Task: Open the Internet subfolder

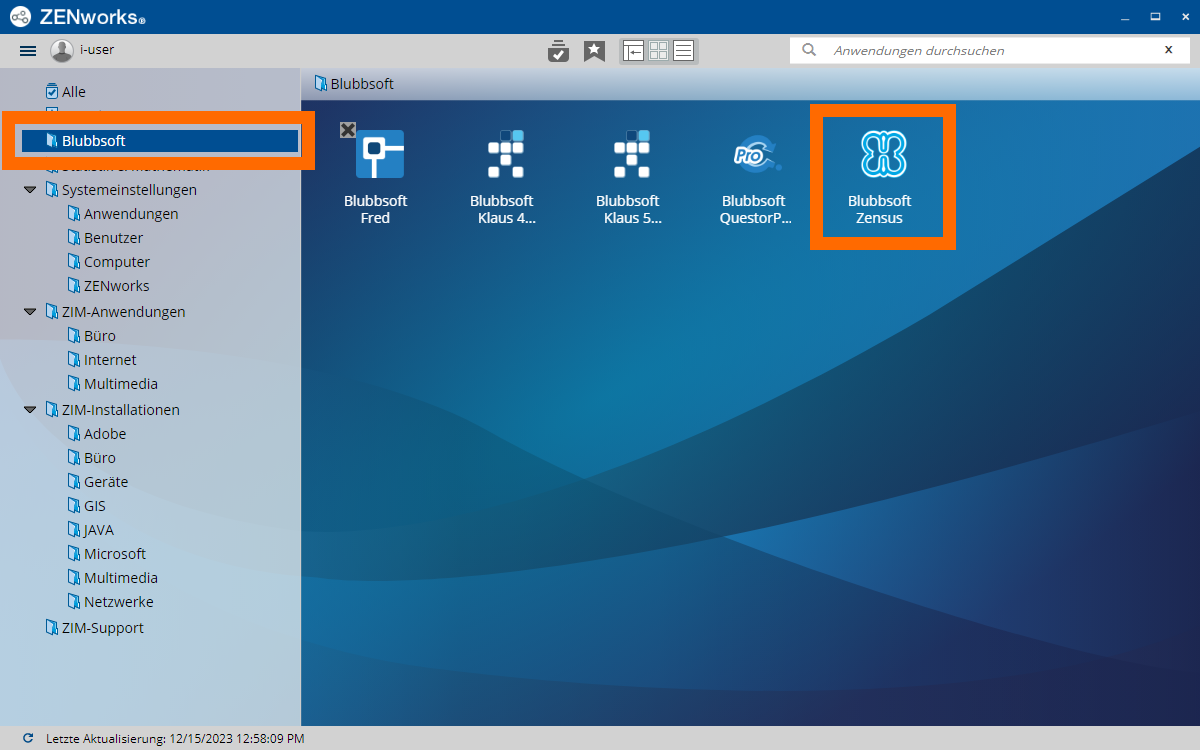Action: 102,360
